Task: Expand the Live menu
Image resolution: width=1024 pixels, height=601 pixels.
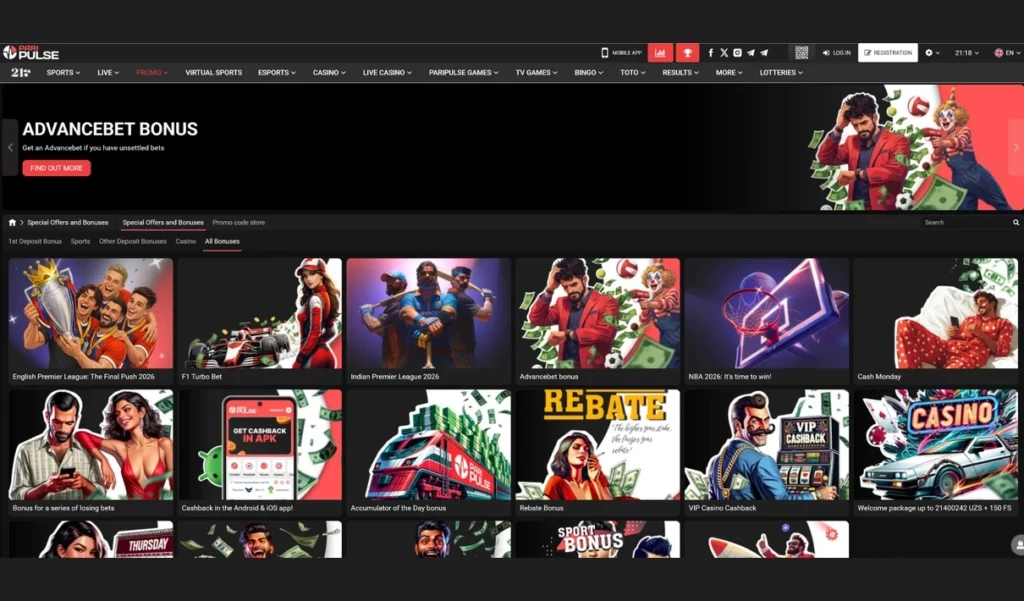Action: 108,73
